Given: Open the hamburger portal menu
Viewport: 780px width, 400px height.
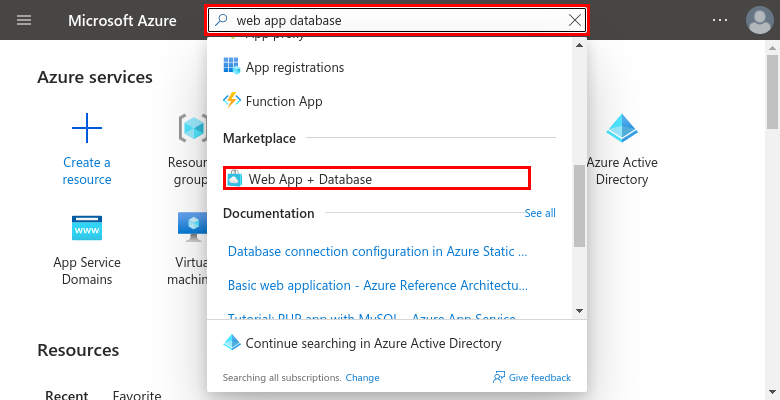Looking at the screenshot, I should click(x=24, y=20).
